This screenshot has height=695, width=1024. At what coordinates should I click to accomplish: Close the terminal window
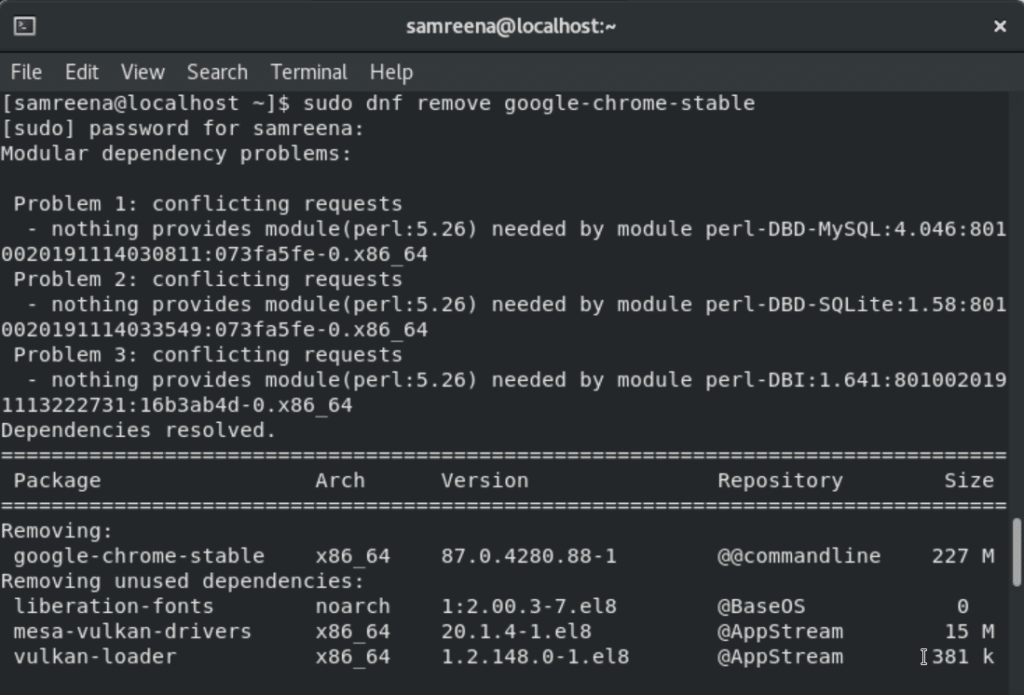[1000, 26]
